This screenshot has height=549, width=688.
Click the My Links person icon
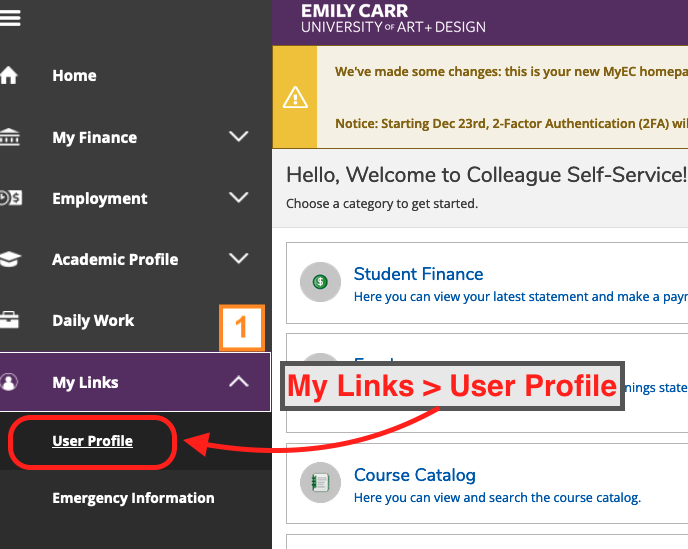coord(9,381)
